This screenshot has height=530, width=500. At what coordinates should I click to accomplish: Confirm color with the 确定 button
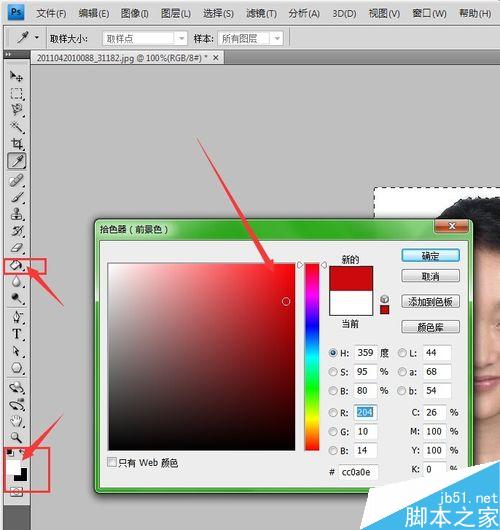[430, 256]
